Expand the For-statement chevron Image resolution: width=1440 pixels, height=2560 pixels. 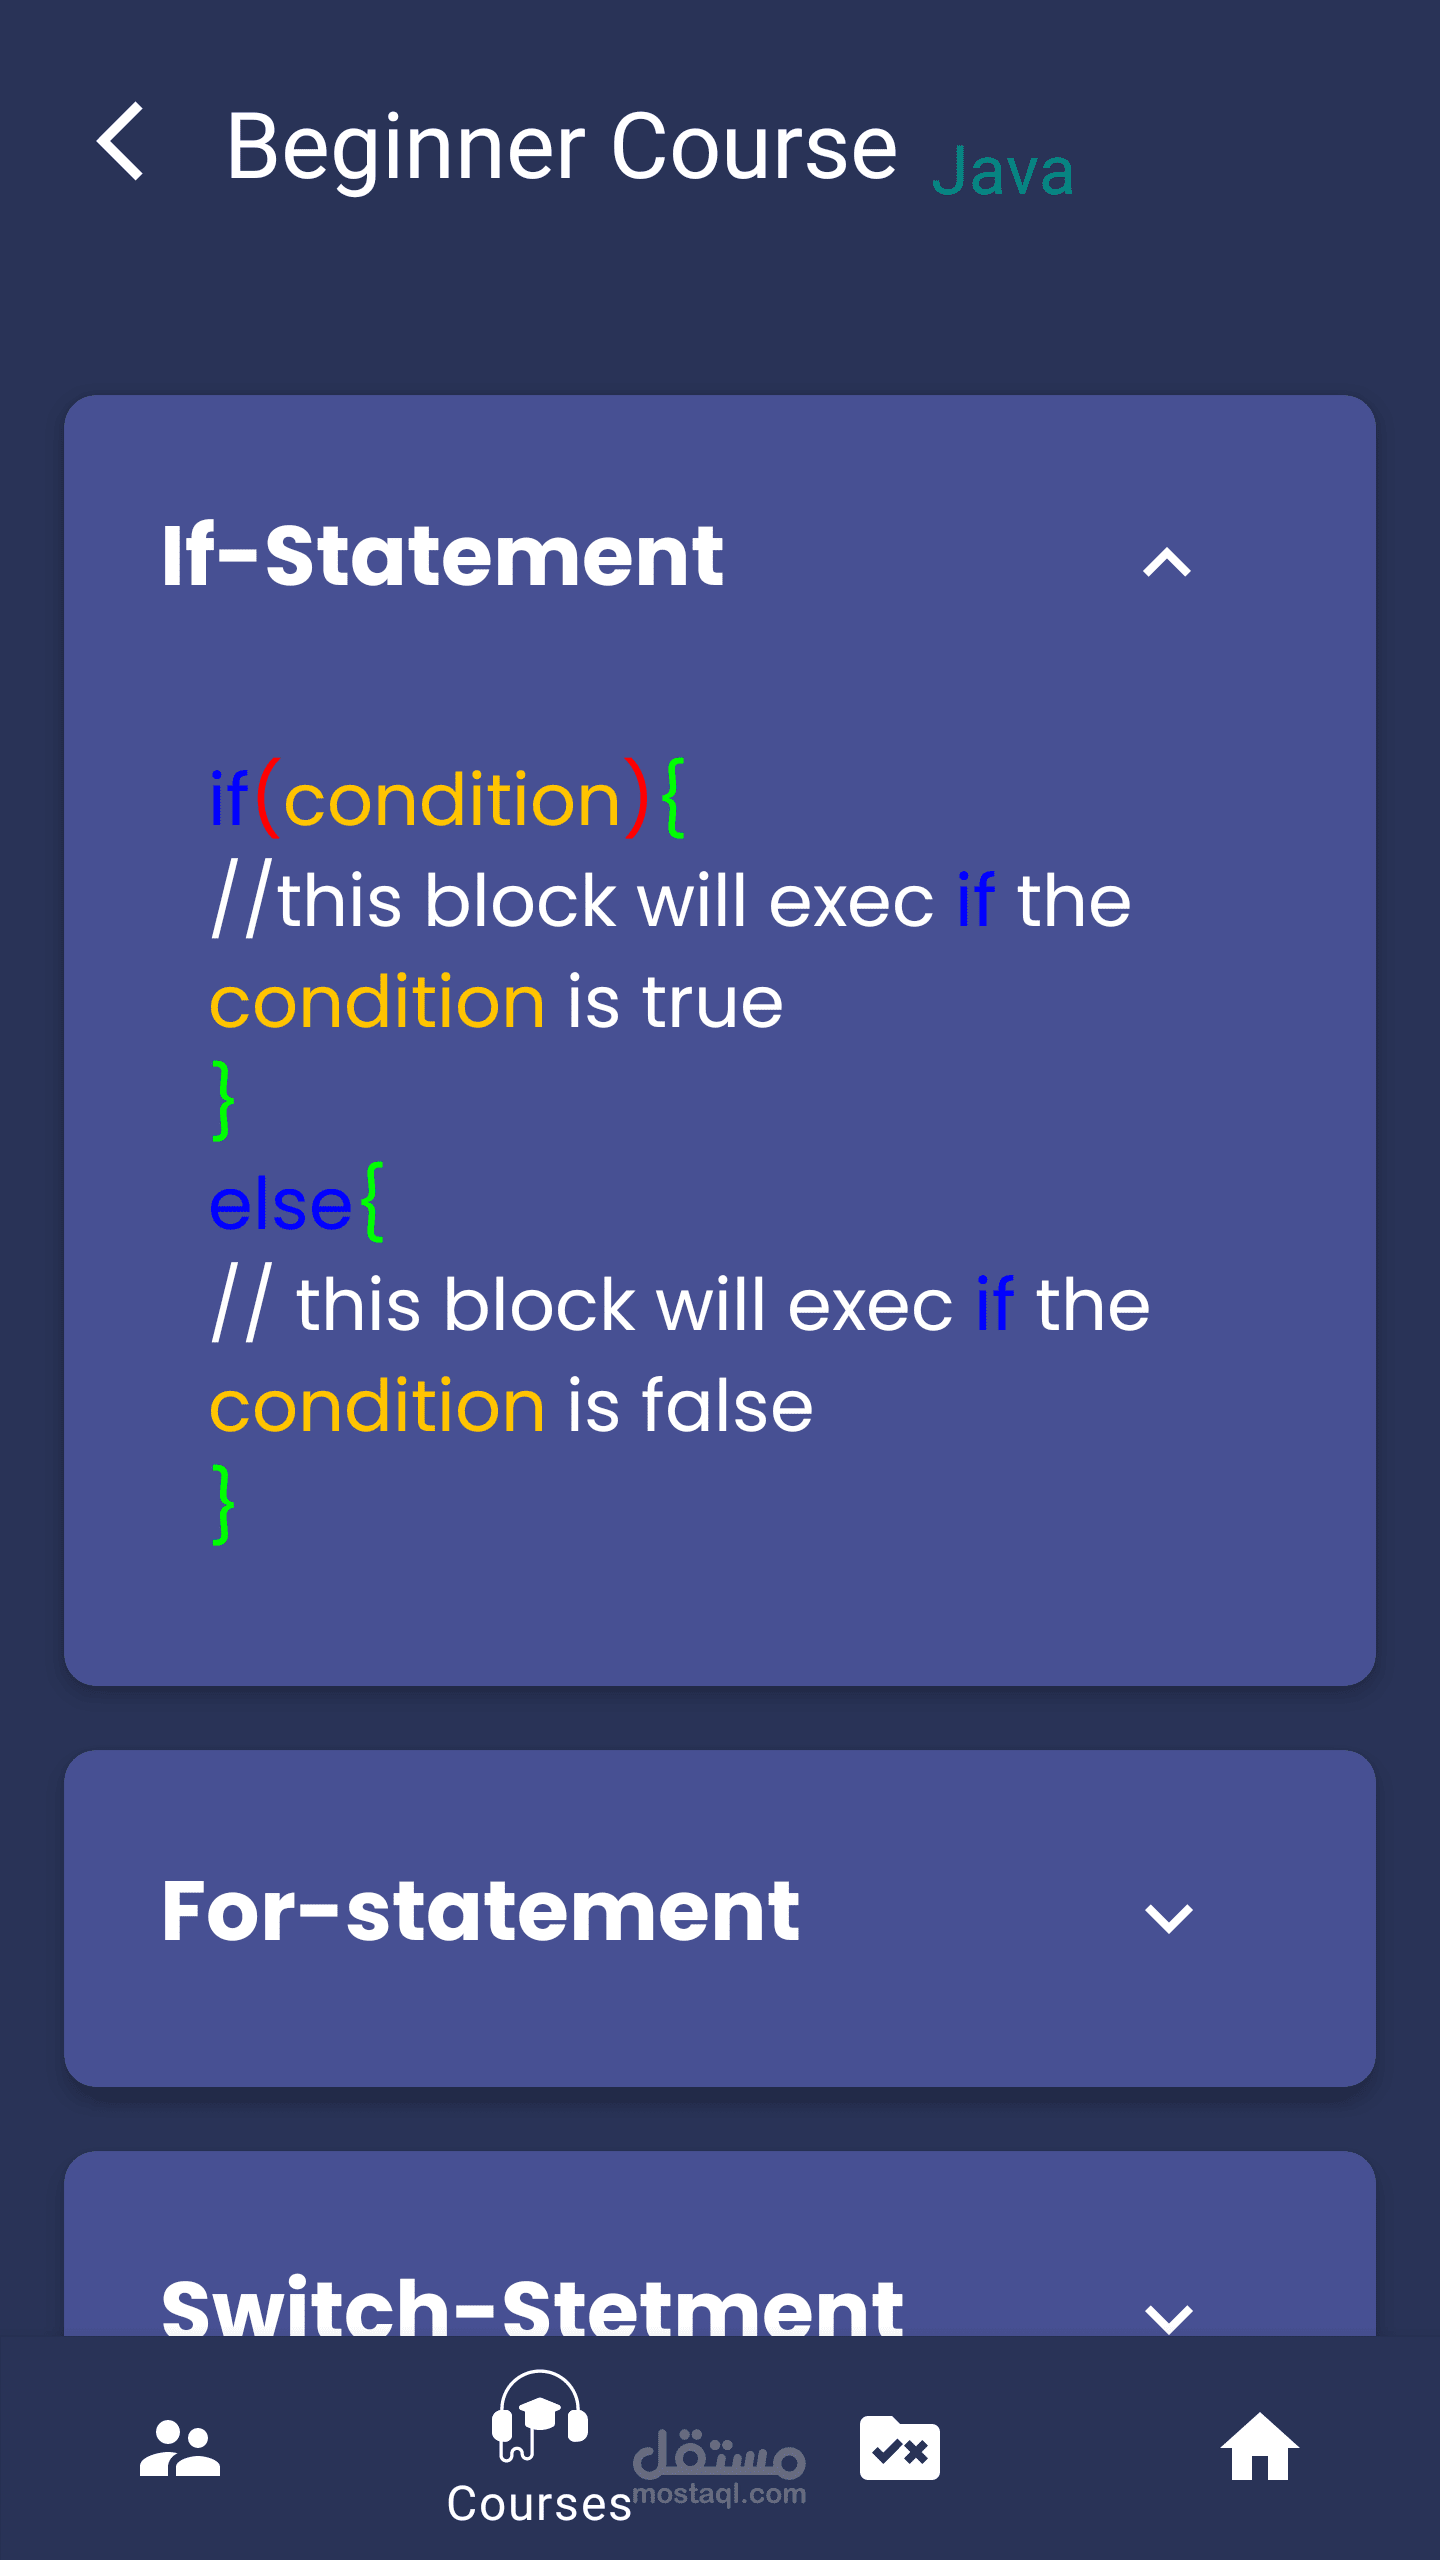(x=1168, y=1918)
